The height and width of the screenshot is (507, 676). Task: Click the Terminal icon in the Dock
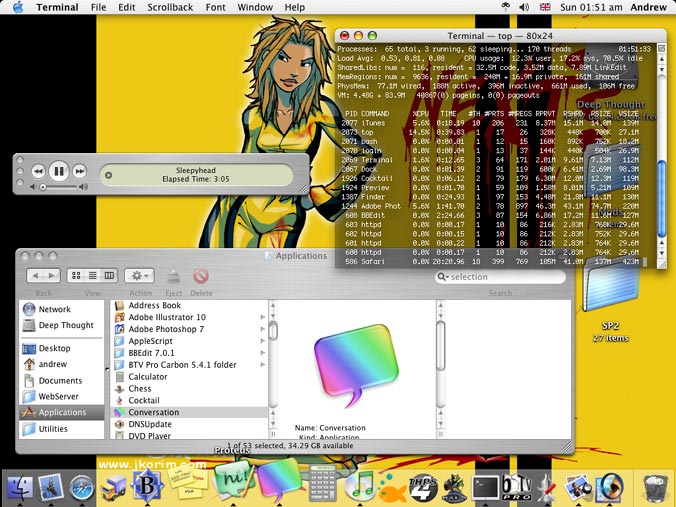tap(486, 488)
